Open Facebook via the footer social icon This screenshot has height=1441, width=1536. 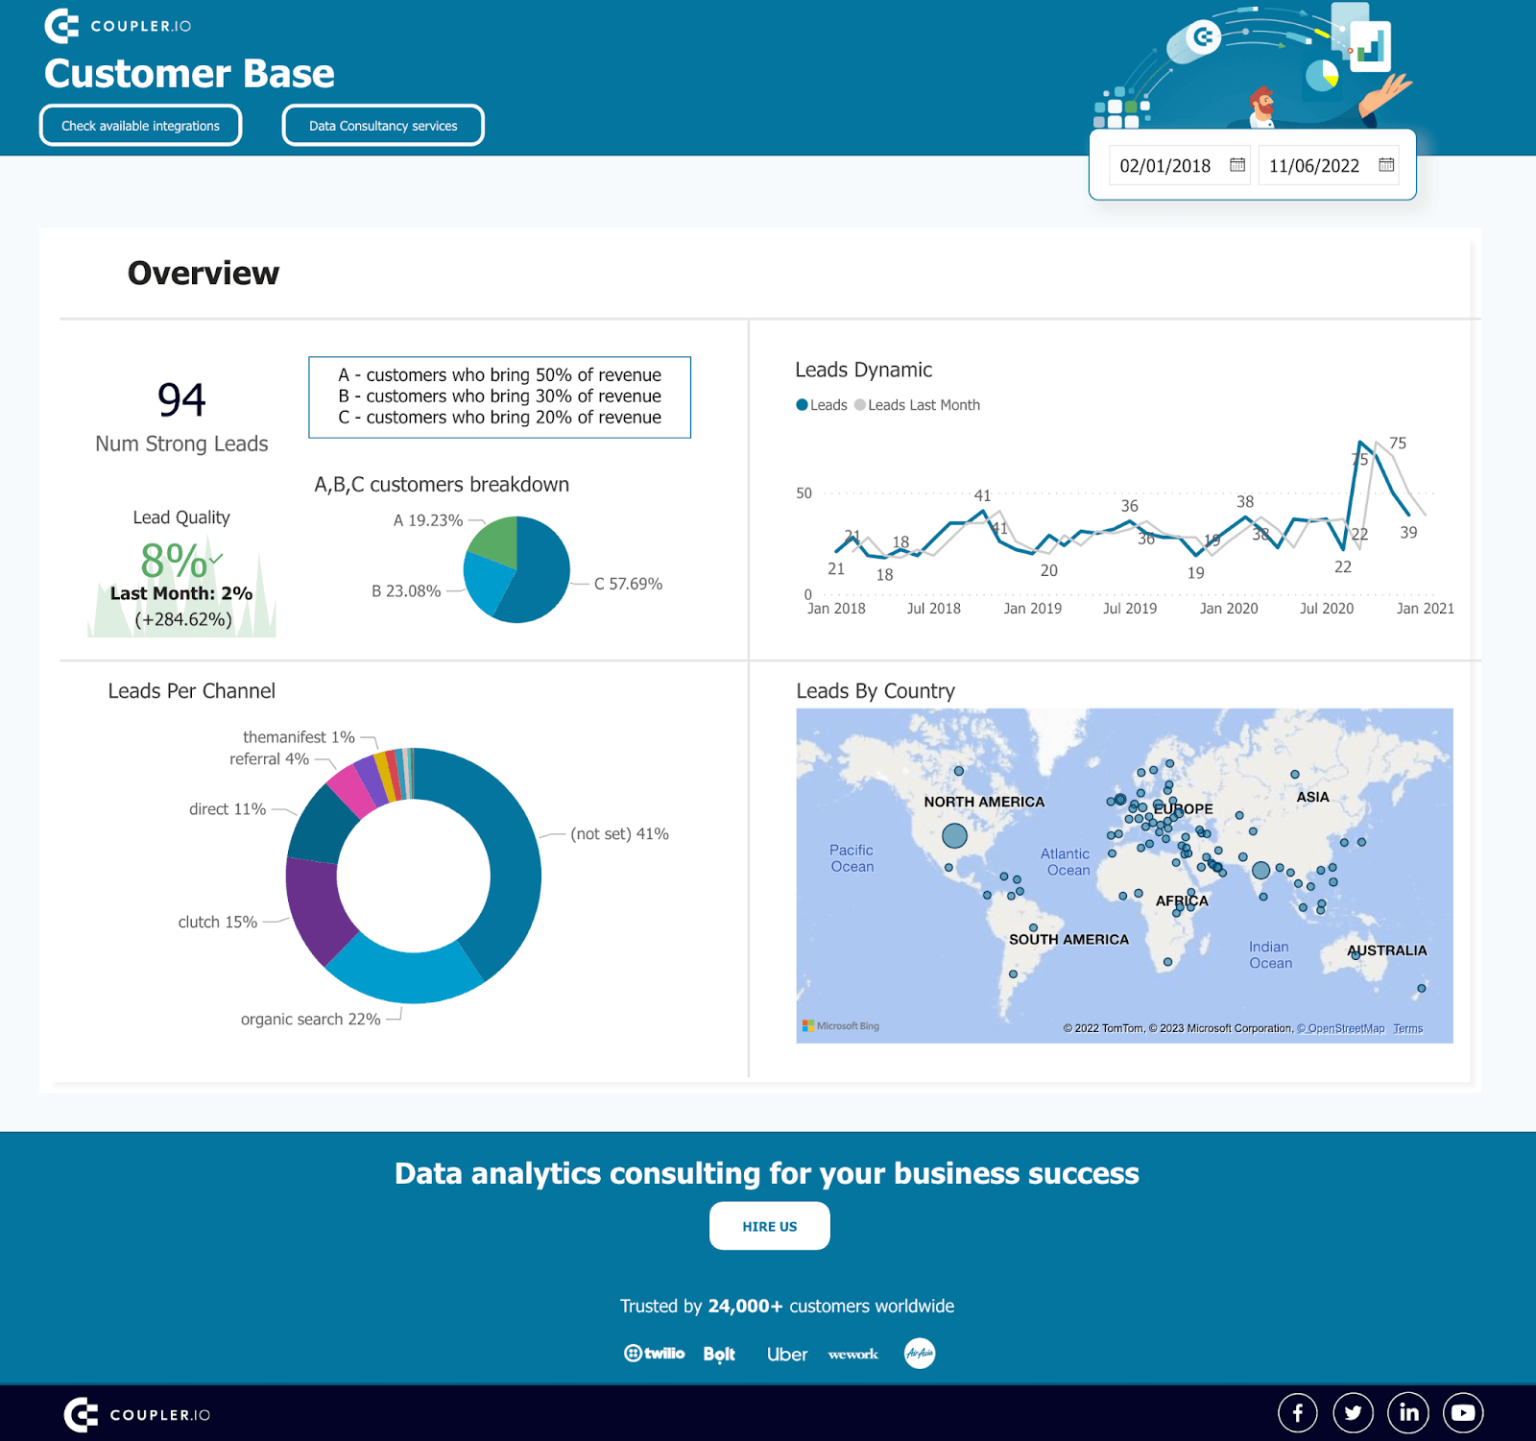click(1297, 1412)
